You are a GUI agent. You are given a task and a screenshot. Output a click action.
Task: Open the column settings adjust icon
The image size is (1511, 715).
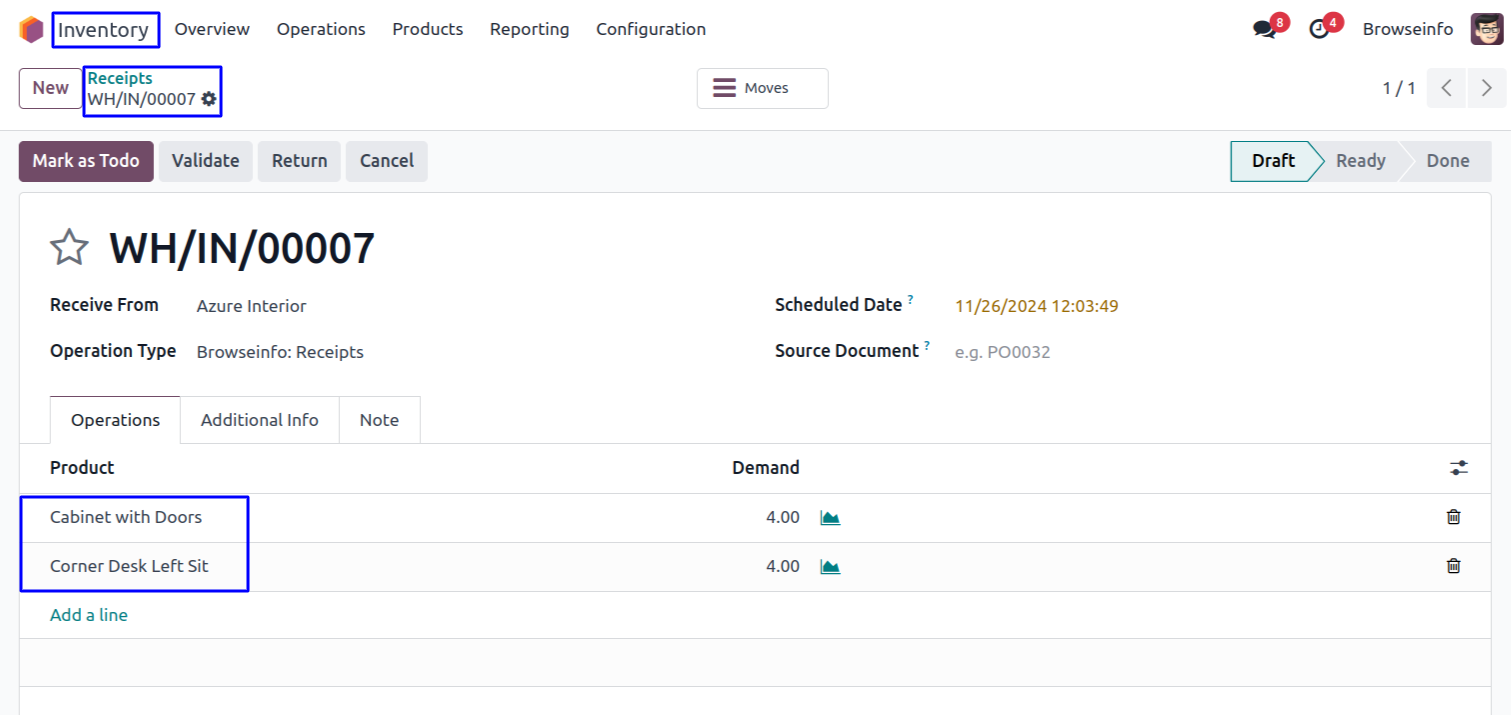[x=1459, y=468]
